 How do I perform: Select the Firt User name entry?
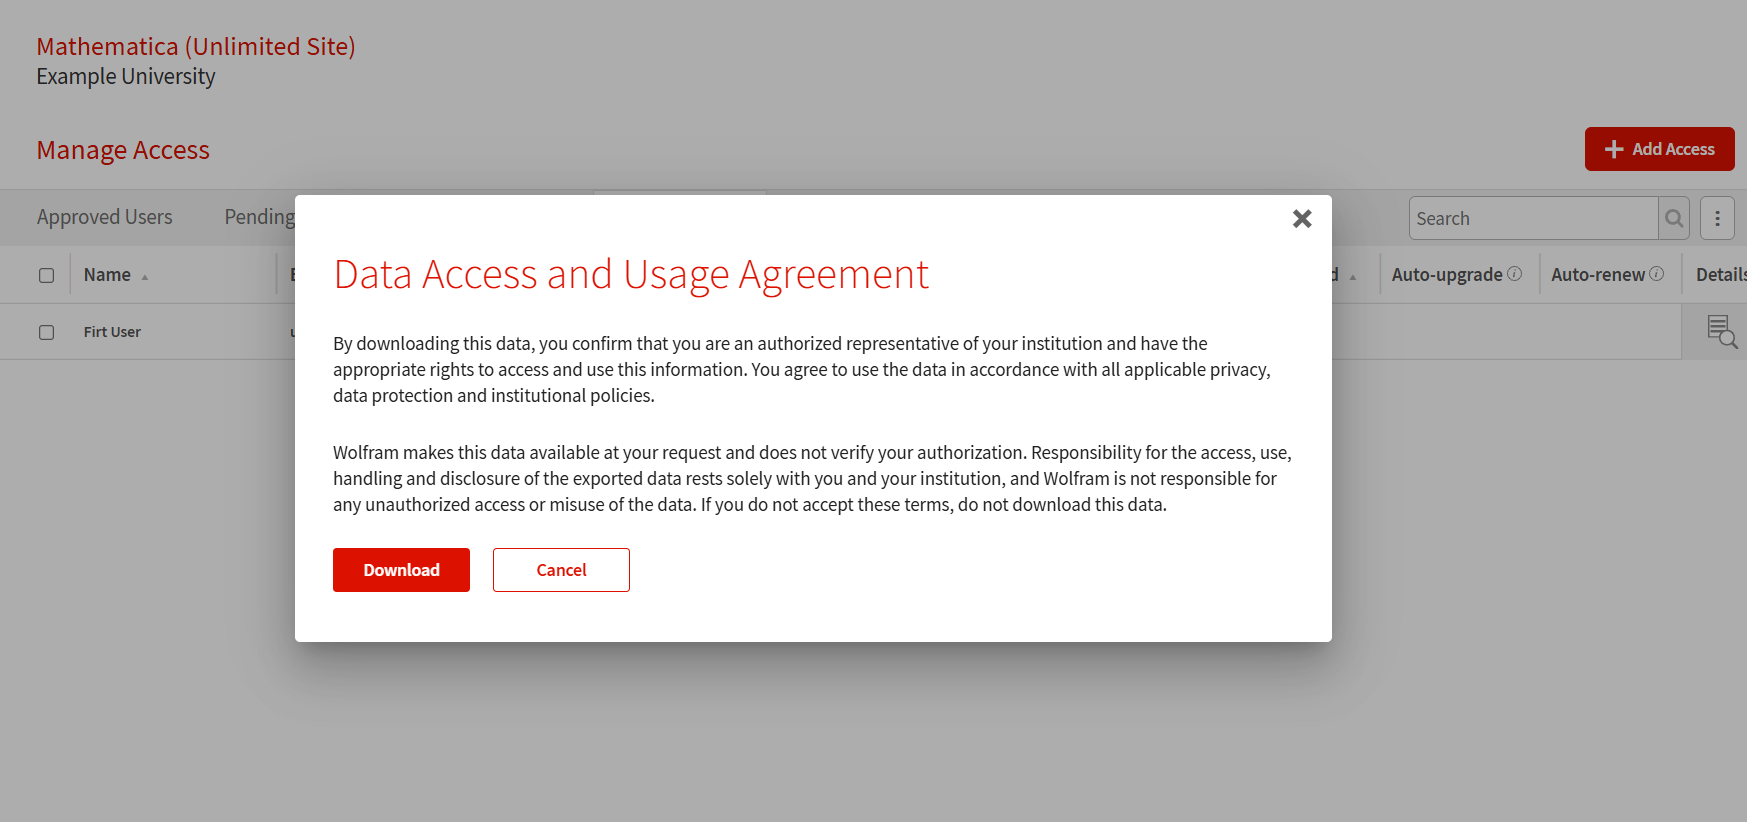tap(112, 332)
